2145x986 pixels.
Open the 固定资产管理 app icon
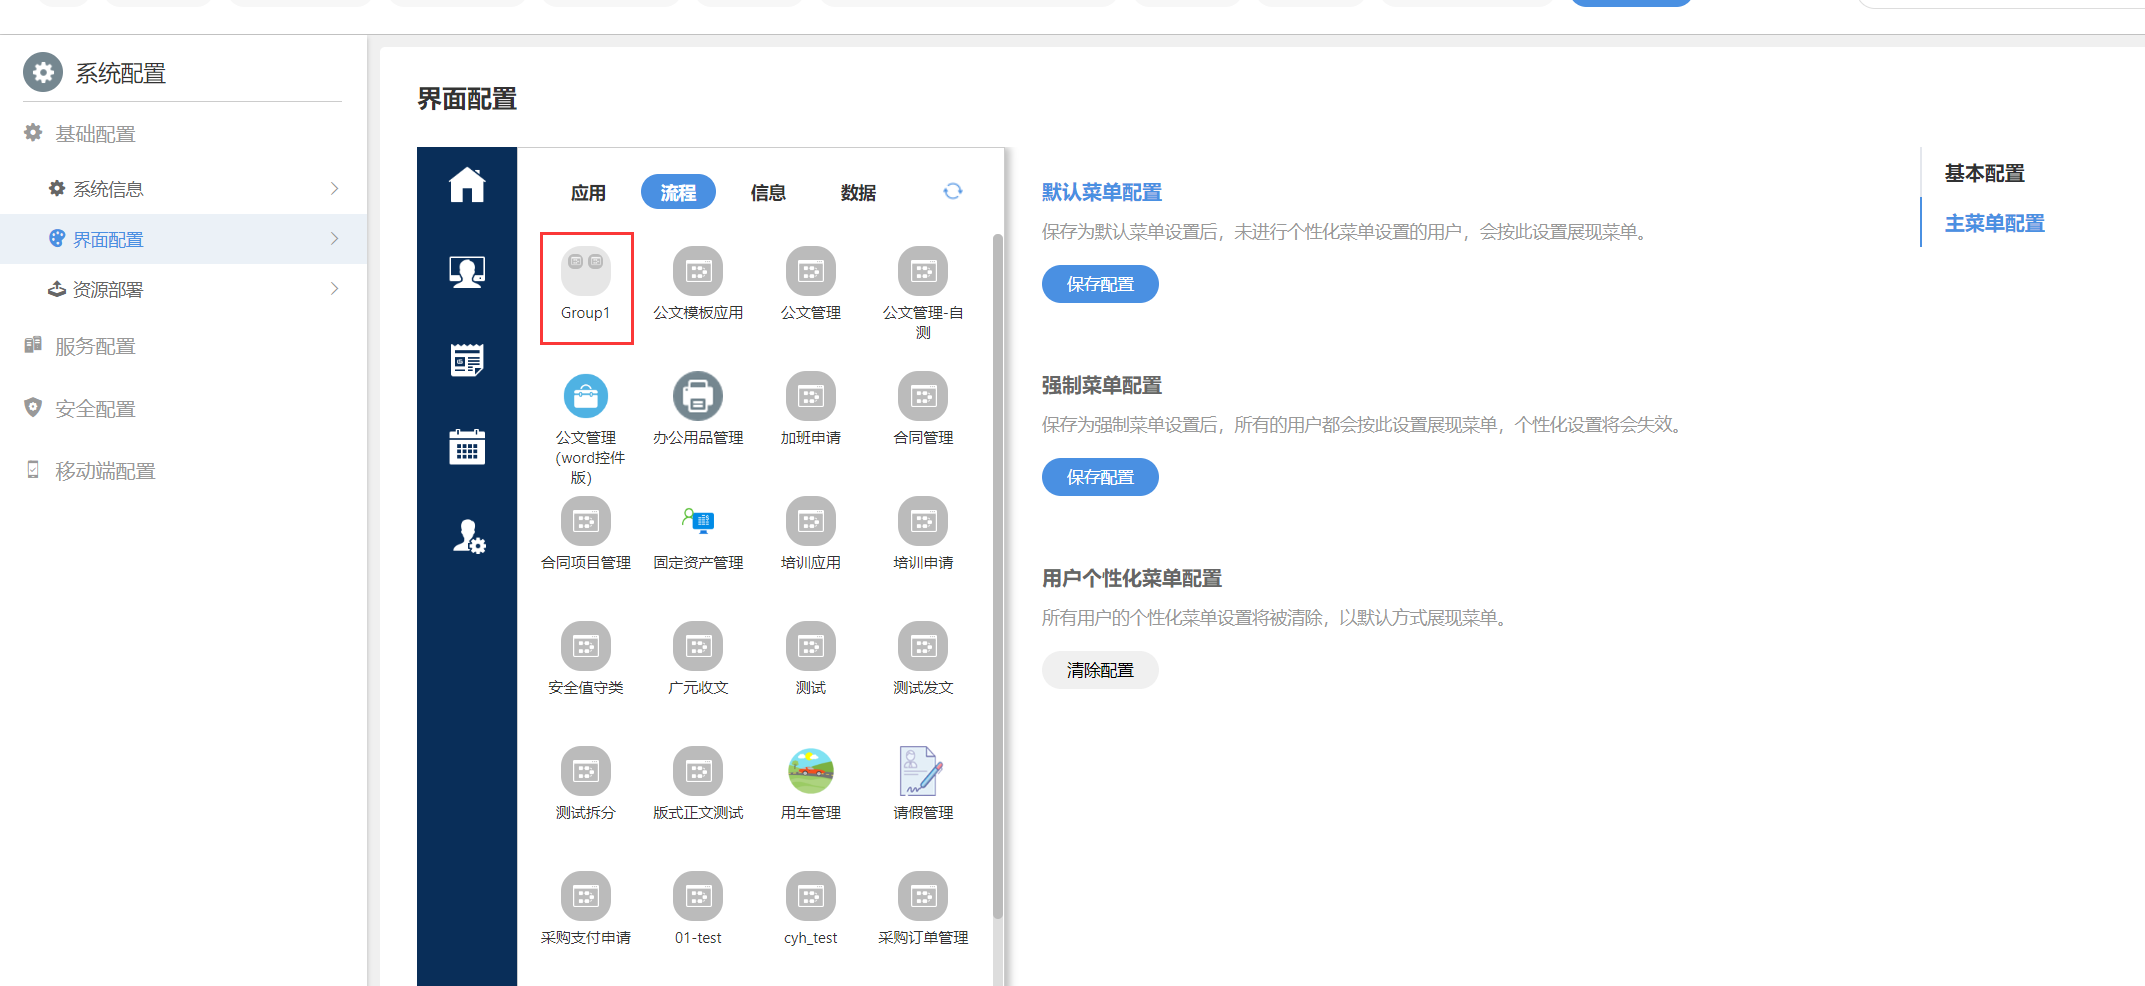698,521
